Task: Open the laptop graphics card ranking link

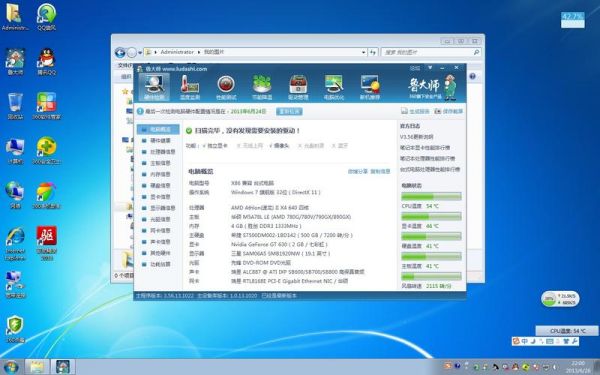Action: [x=425, y=147]
